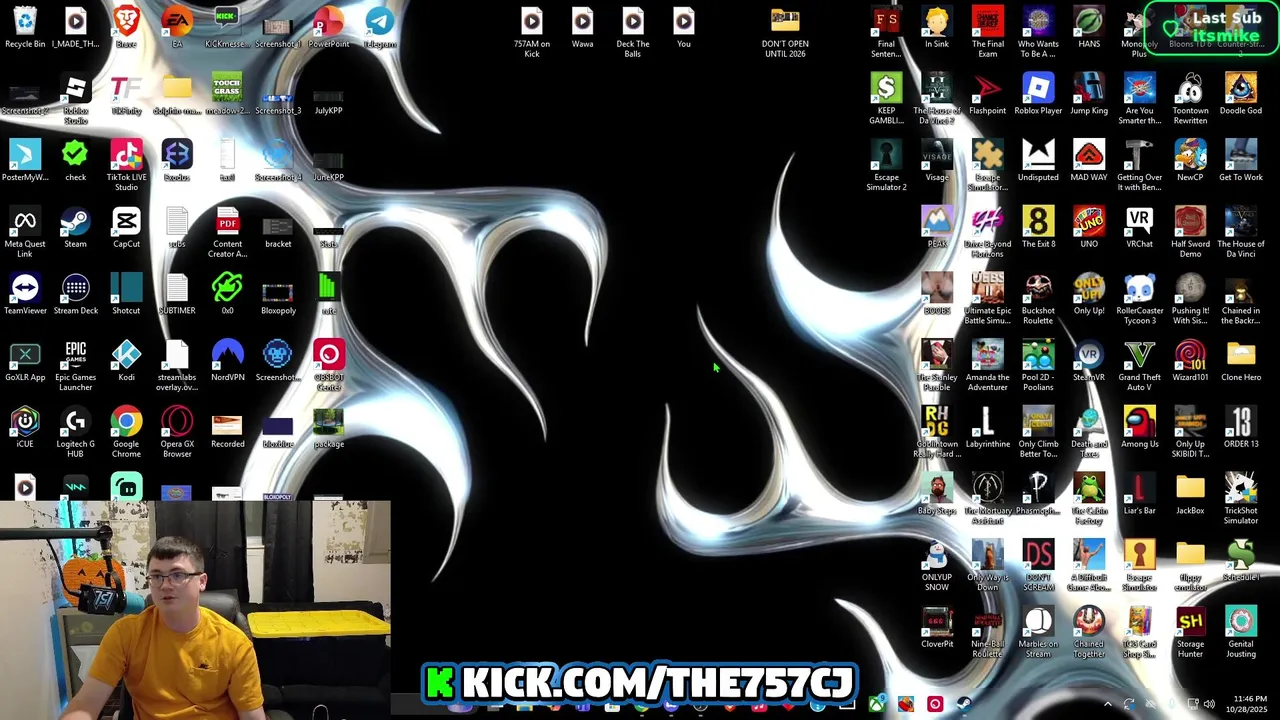Launch the Brave browser shortcut
This screenshot has height=720, width=1280.
pos(126,28)
